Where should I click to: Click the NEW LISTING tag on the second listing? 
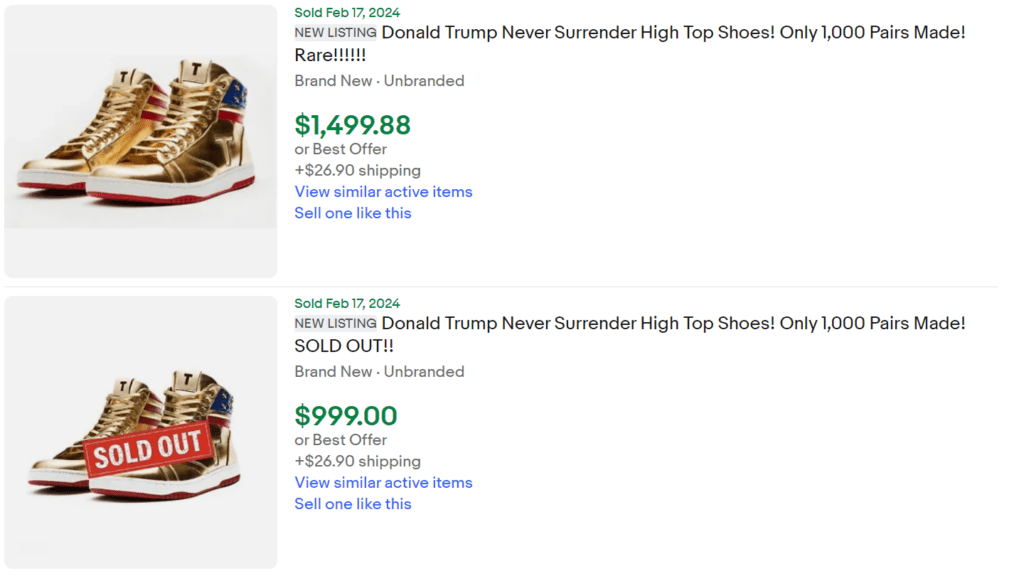pyautogui.click(x=335, y=323)
